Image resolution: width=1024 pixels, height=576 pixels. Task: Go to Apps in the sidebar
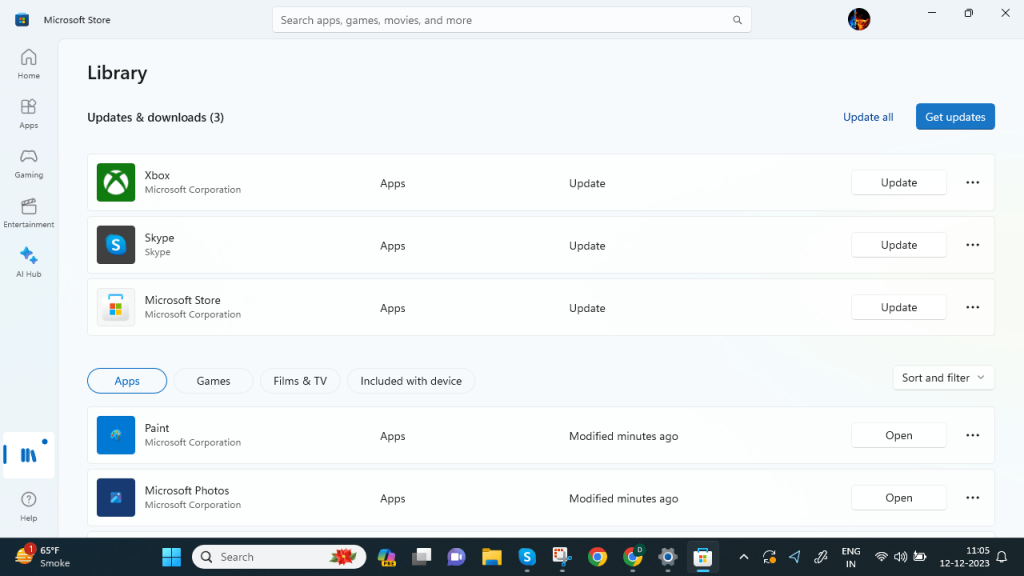29,113
